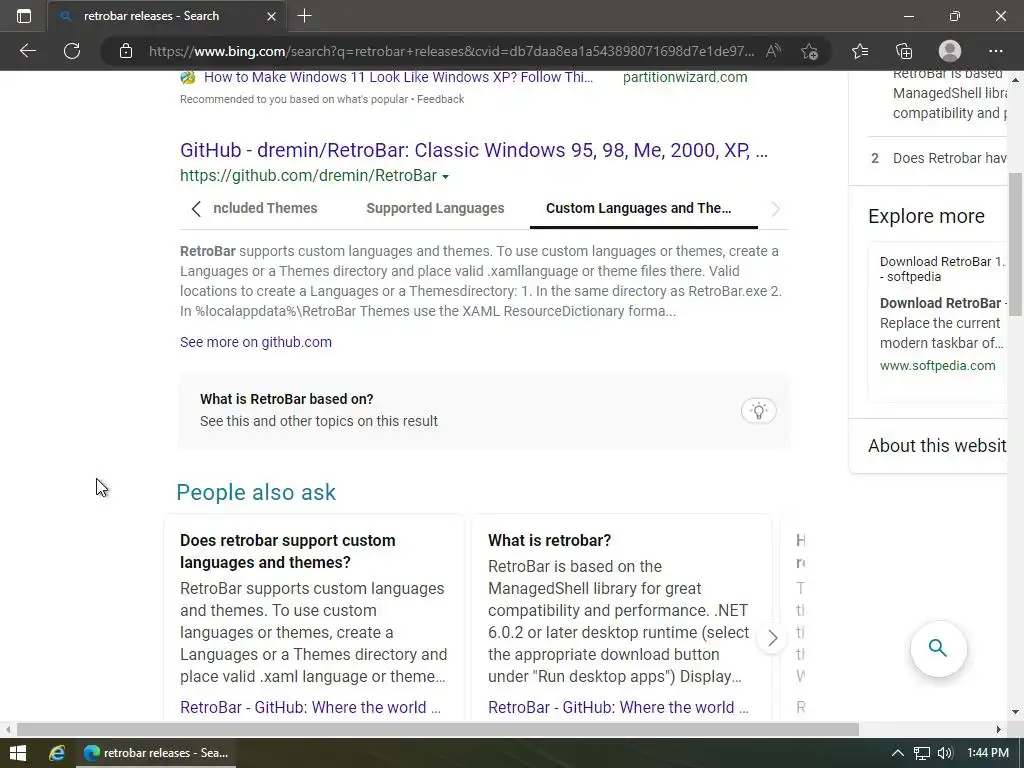Show next GitHub result tabs chevron
This screenshot has height=768, width=1024.
pos(775,209)
